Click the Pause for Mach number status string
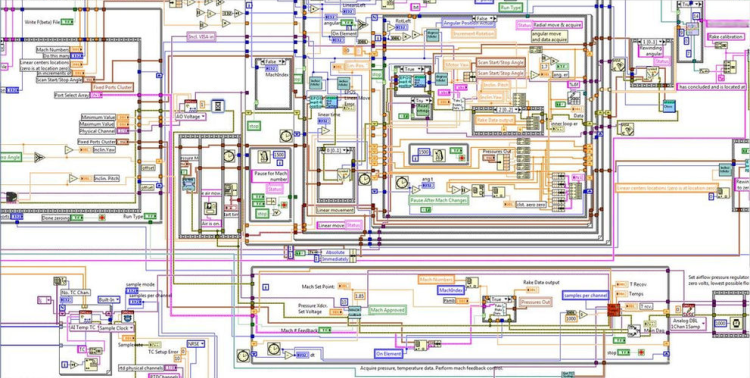This screenshot has height=378, width=750. point(270,176)
